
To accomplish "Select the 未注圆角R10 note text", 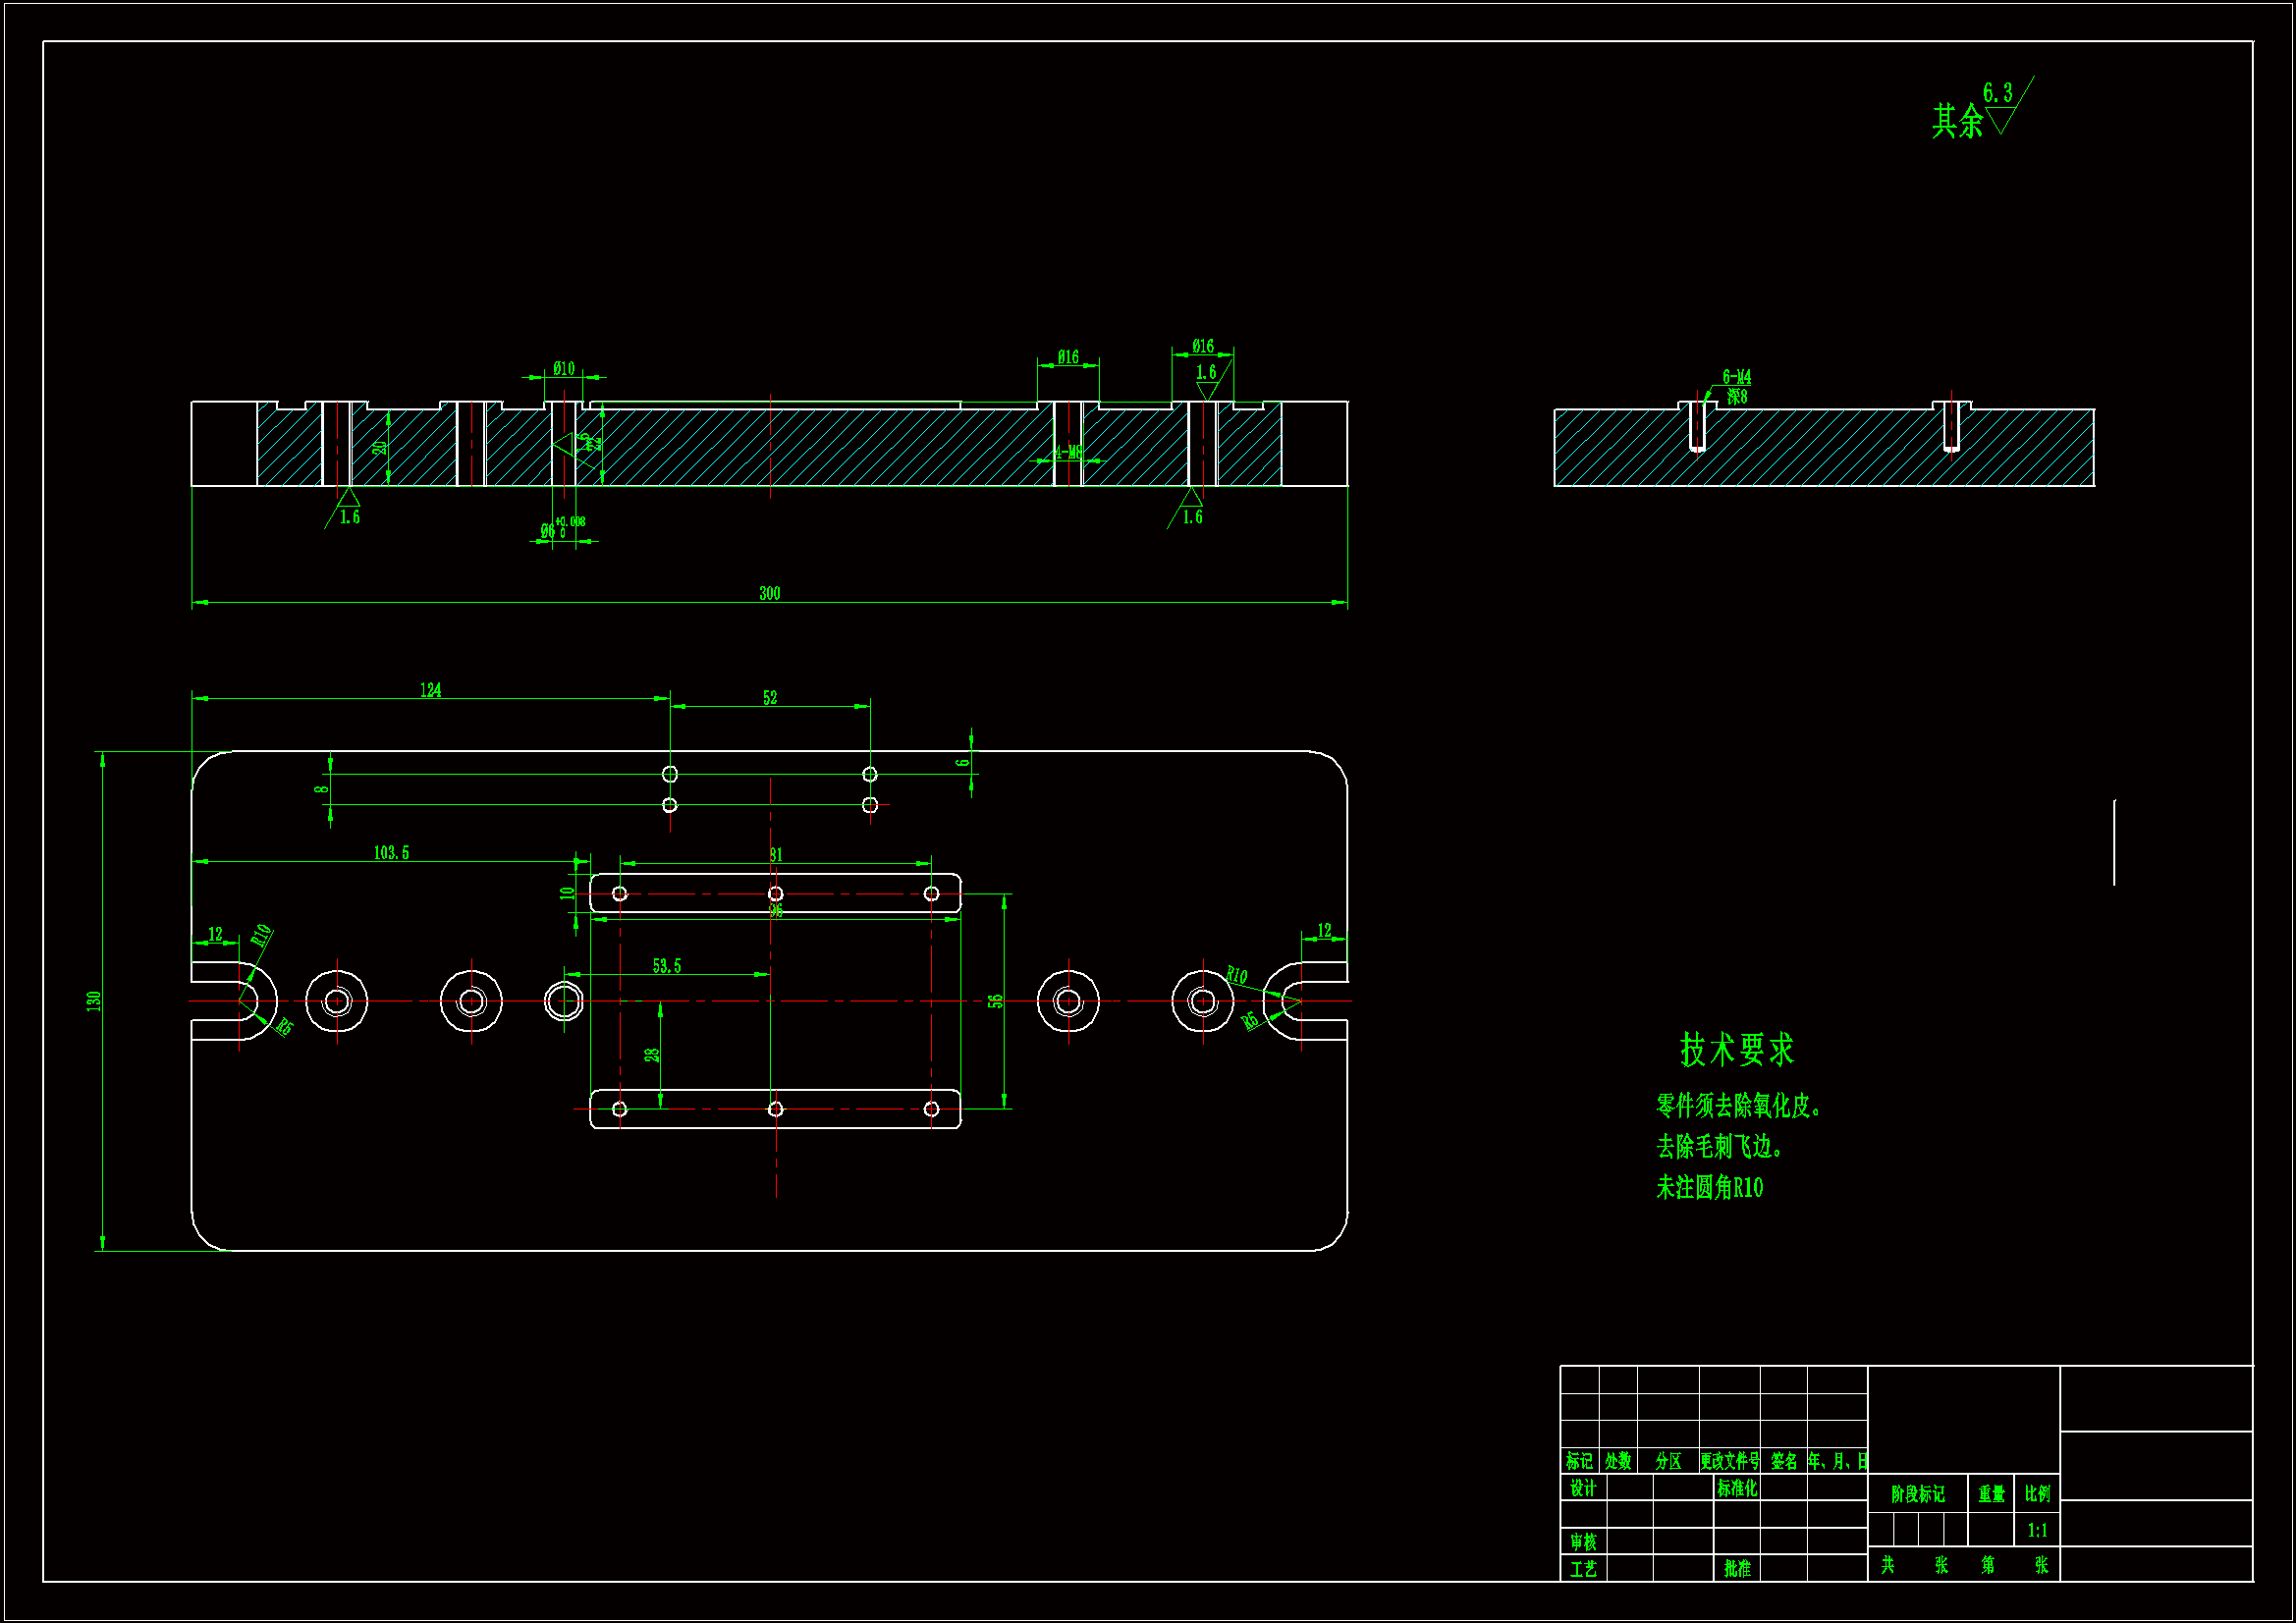I will [1709, 1188].
